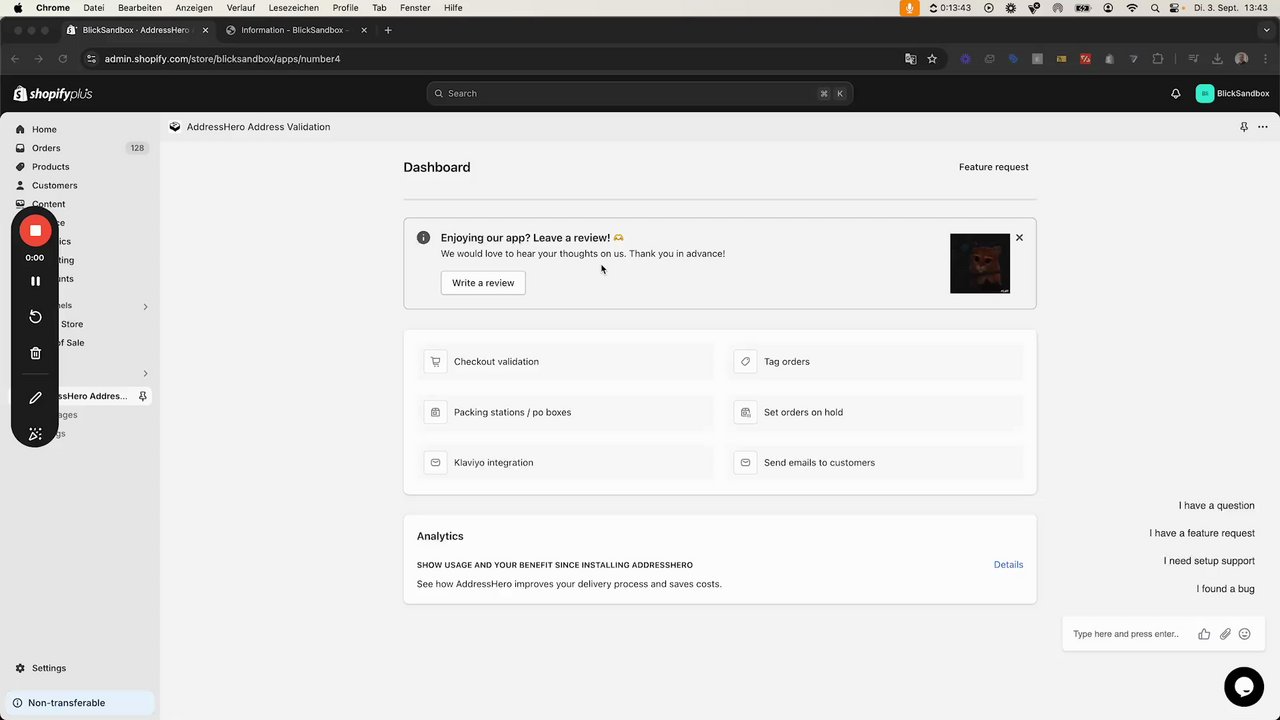1280x720 pixels.
Task: Pin the app using header pin icon
Action: click(x=1244, y=127)
